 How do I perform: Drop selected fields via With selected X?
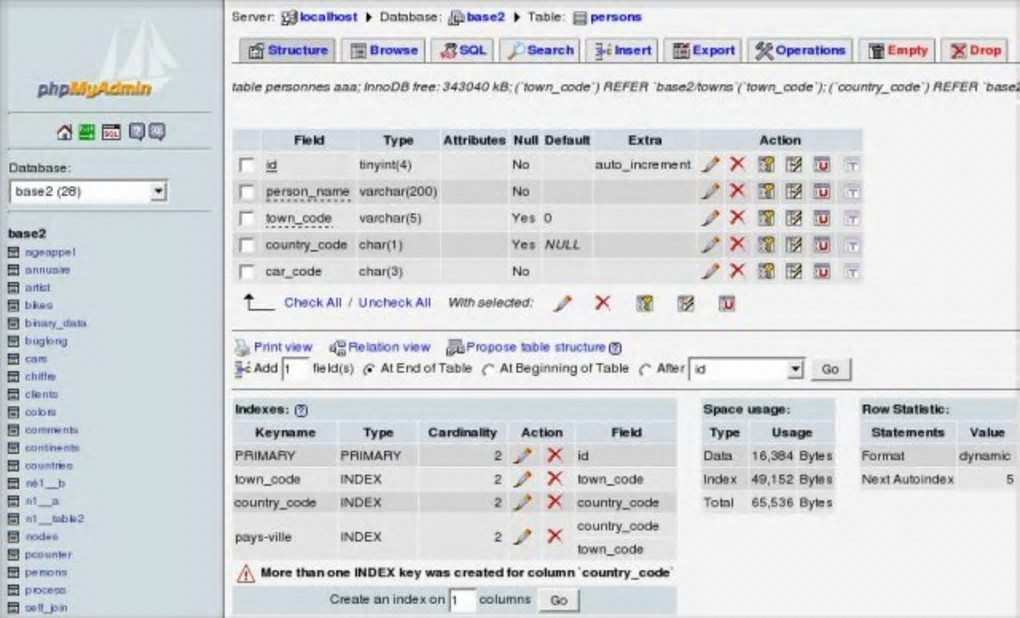pos(603,303)
